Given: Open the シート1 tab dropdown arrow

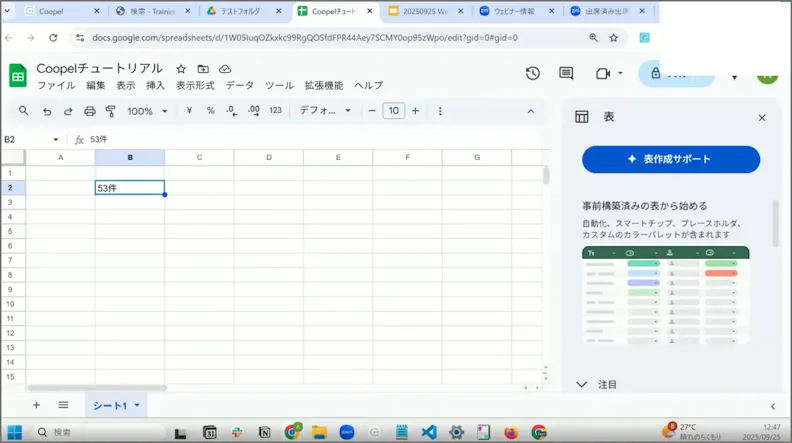Looking at the screenshot, I should point(137,406).
